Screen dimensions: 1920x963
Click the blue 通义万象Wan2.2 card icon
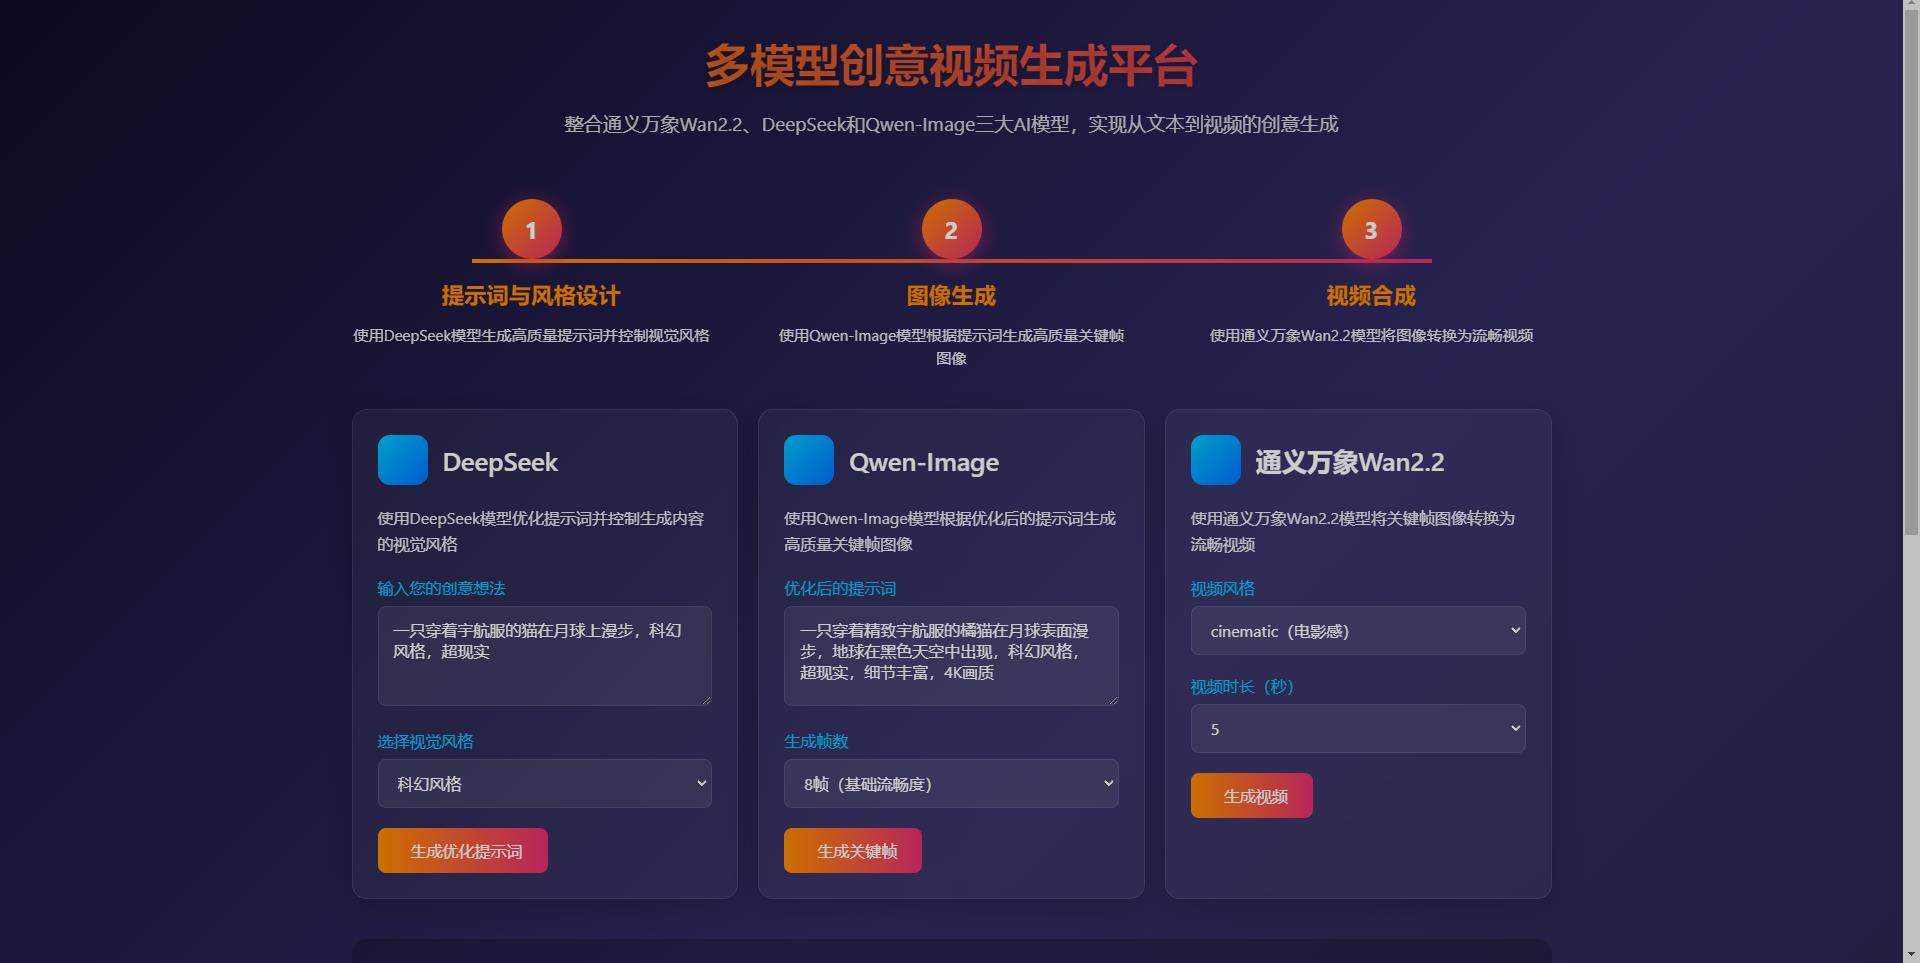click(x=1216, y=460)
